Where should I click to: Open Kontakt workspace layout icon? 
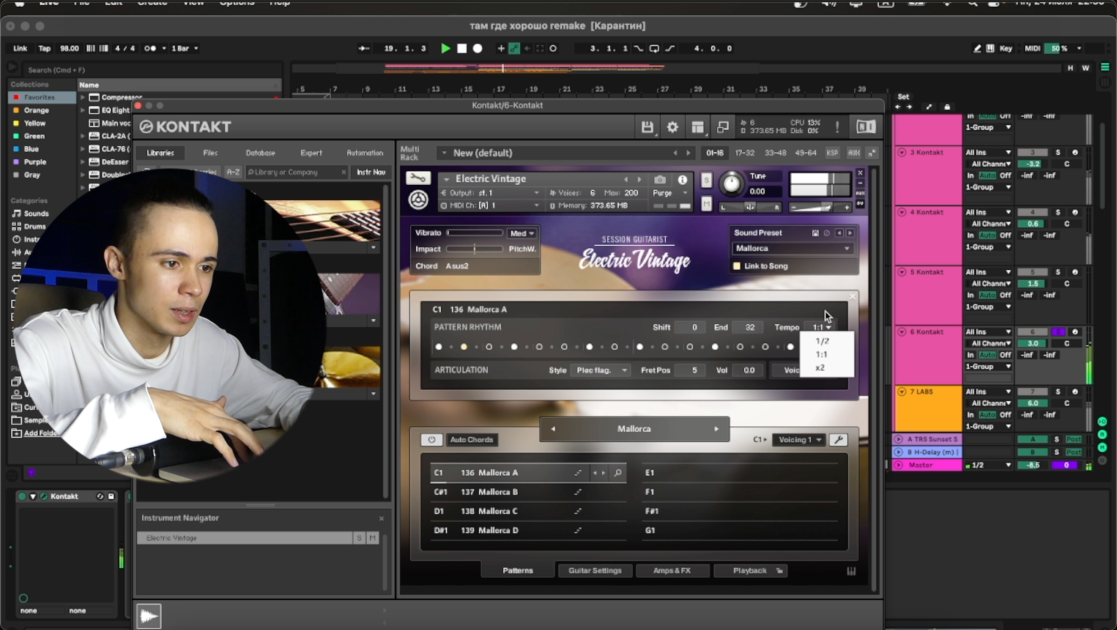697,127
